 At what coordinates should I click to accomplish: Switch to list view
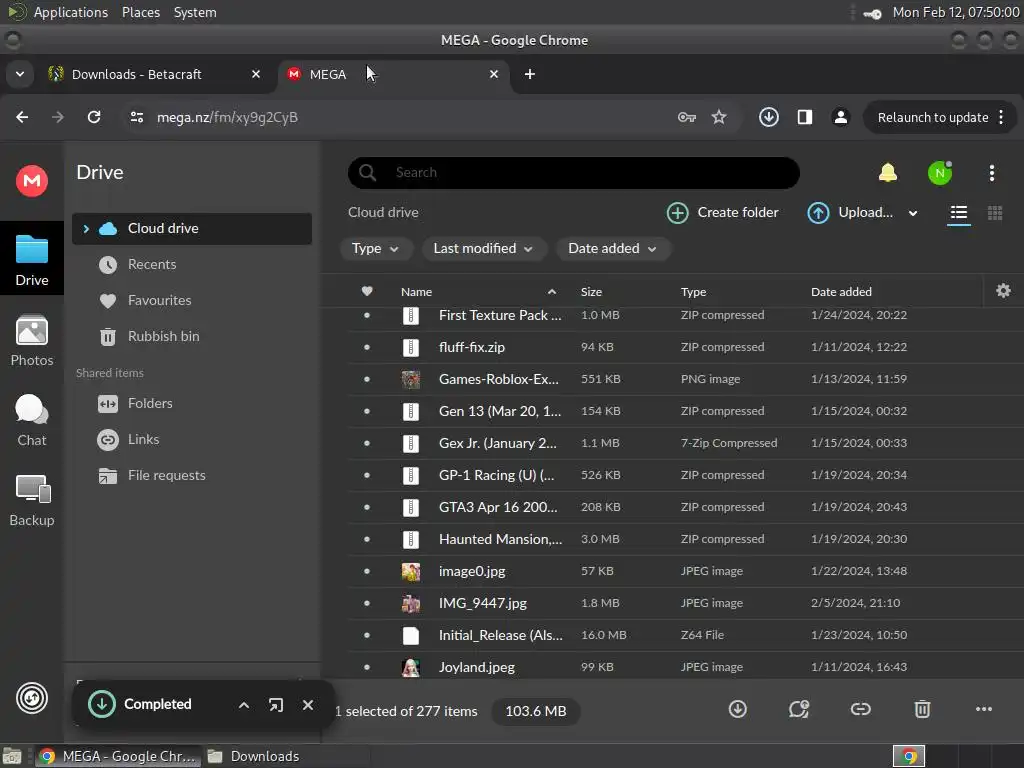click(x=959, y=213)
